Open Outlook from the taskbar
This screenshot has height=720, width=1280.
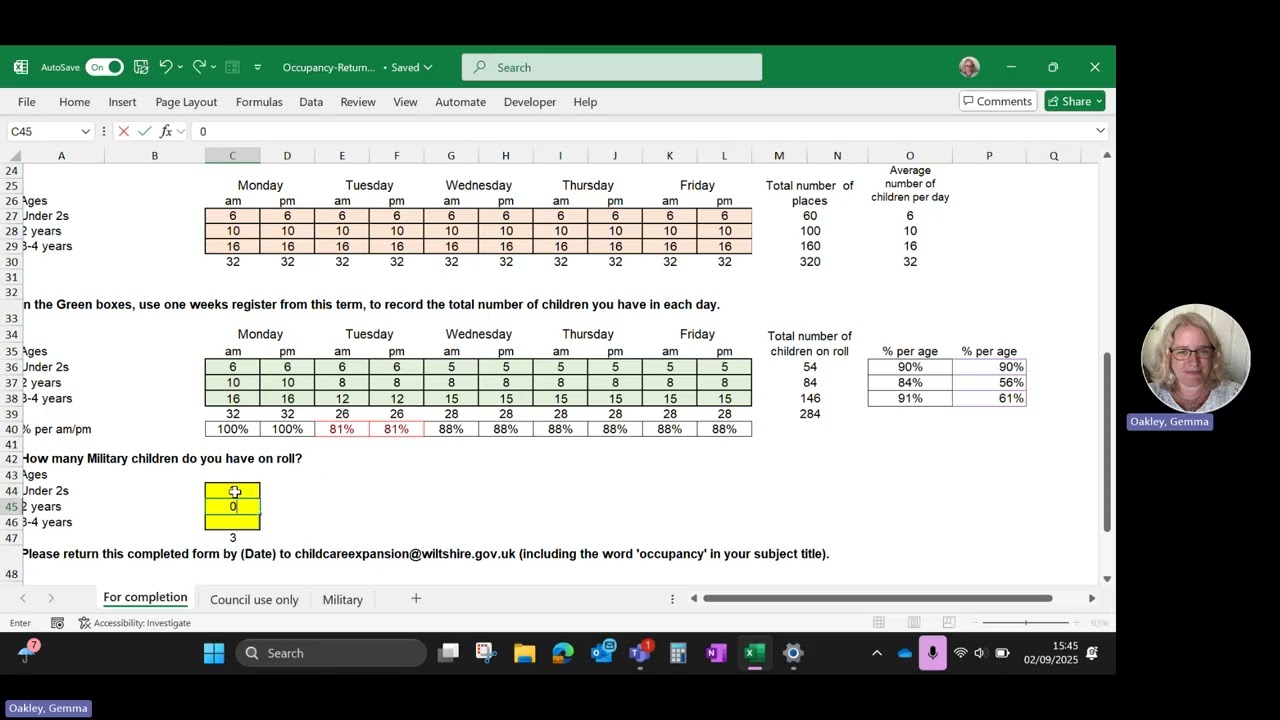tap(602, 653)
